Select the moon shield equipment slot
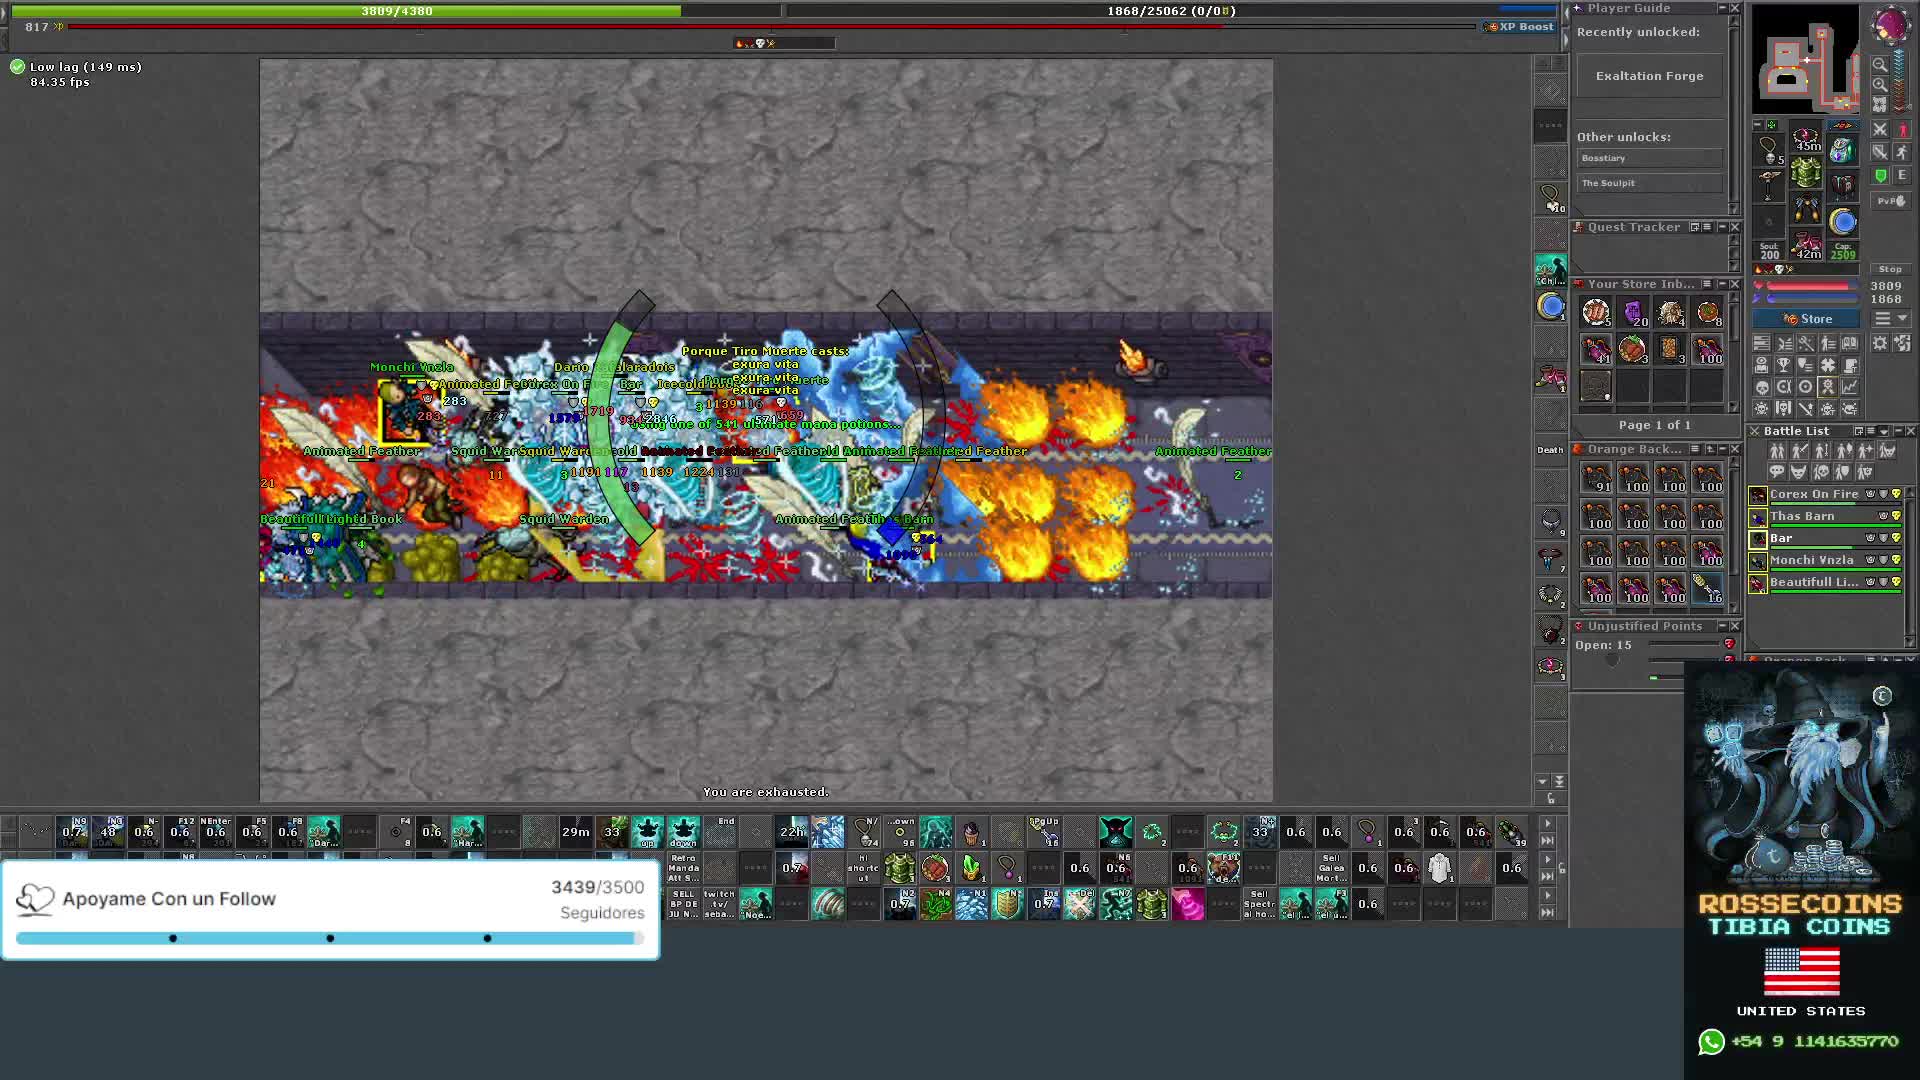The image size is (1920, 1080). point(1843,223)
